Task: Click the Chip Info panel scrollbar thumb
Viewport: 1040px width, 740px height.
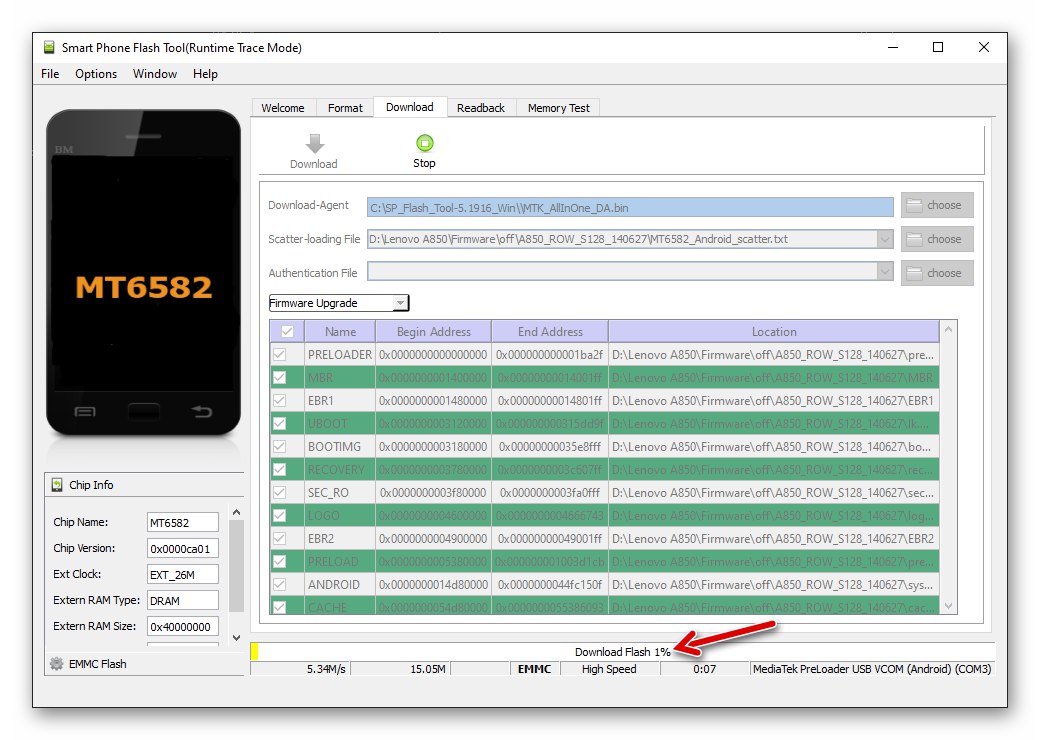Action: coord(236,566)
